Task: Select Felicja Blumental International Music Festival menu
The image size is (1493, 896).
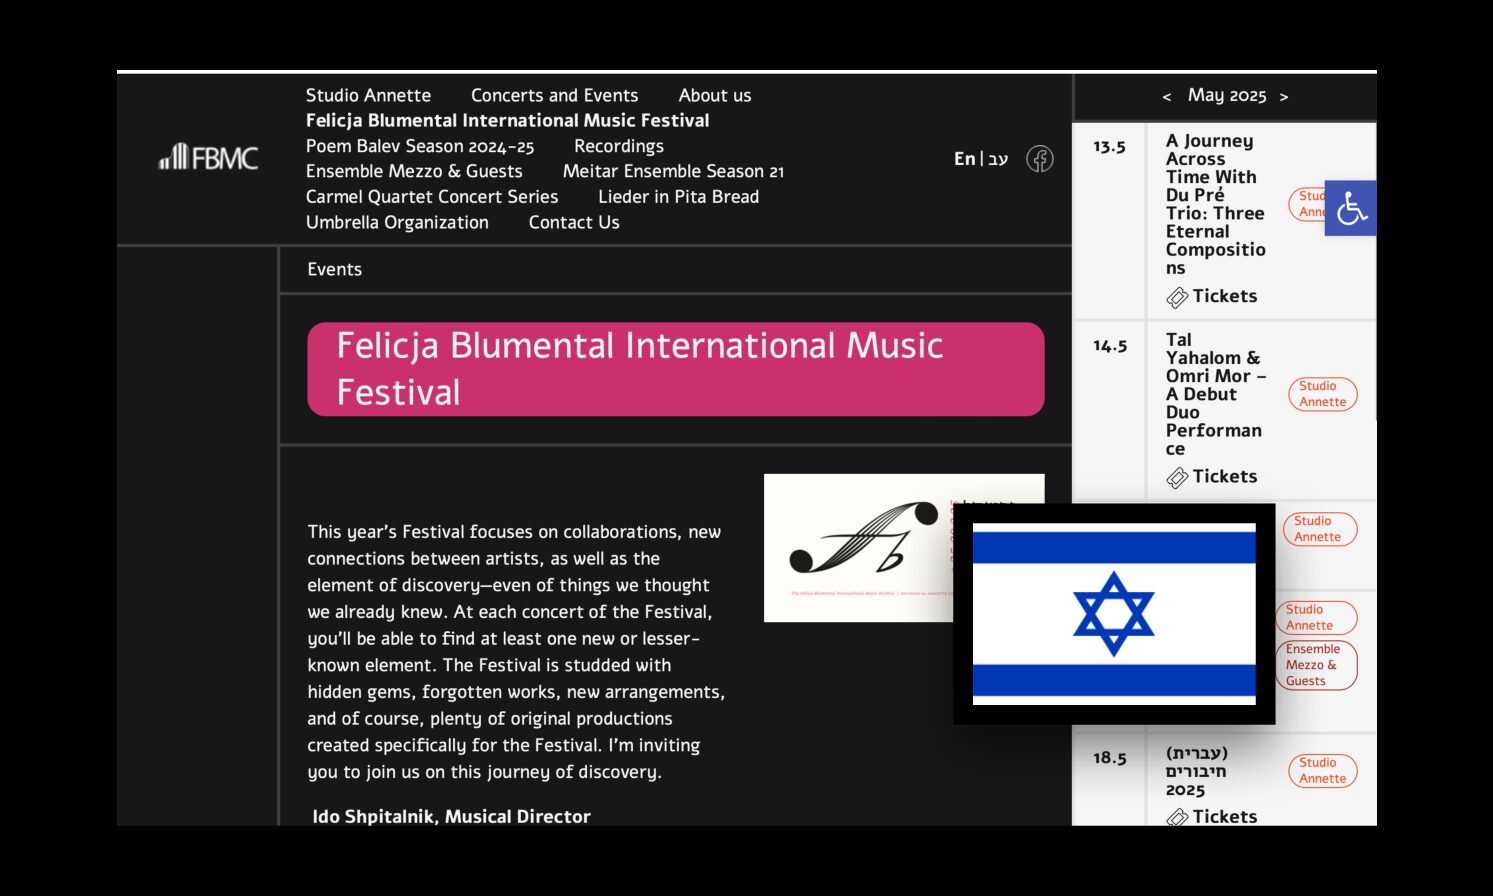Action: tap(507, 120)
